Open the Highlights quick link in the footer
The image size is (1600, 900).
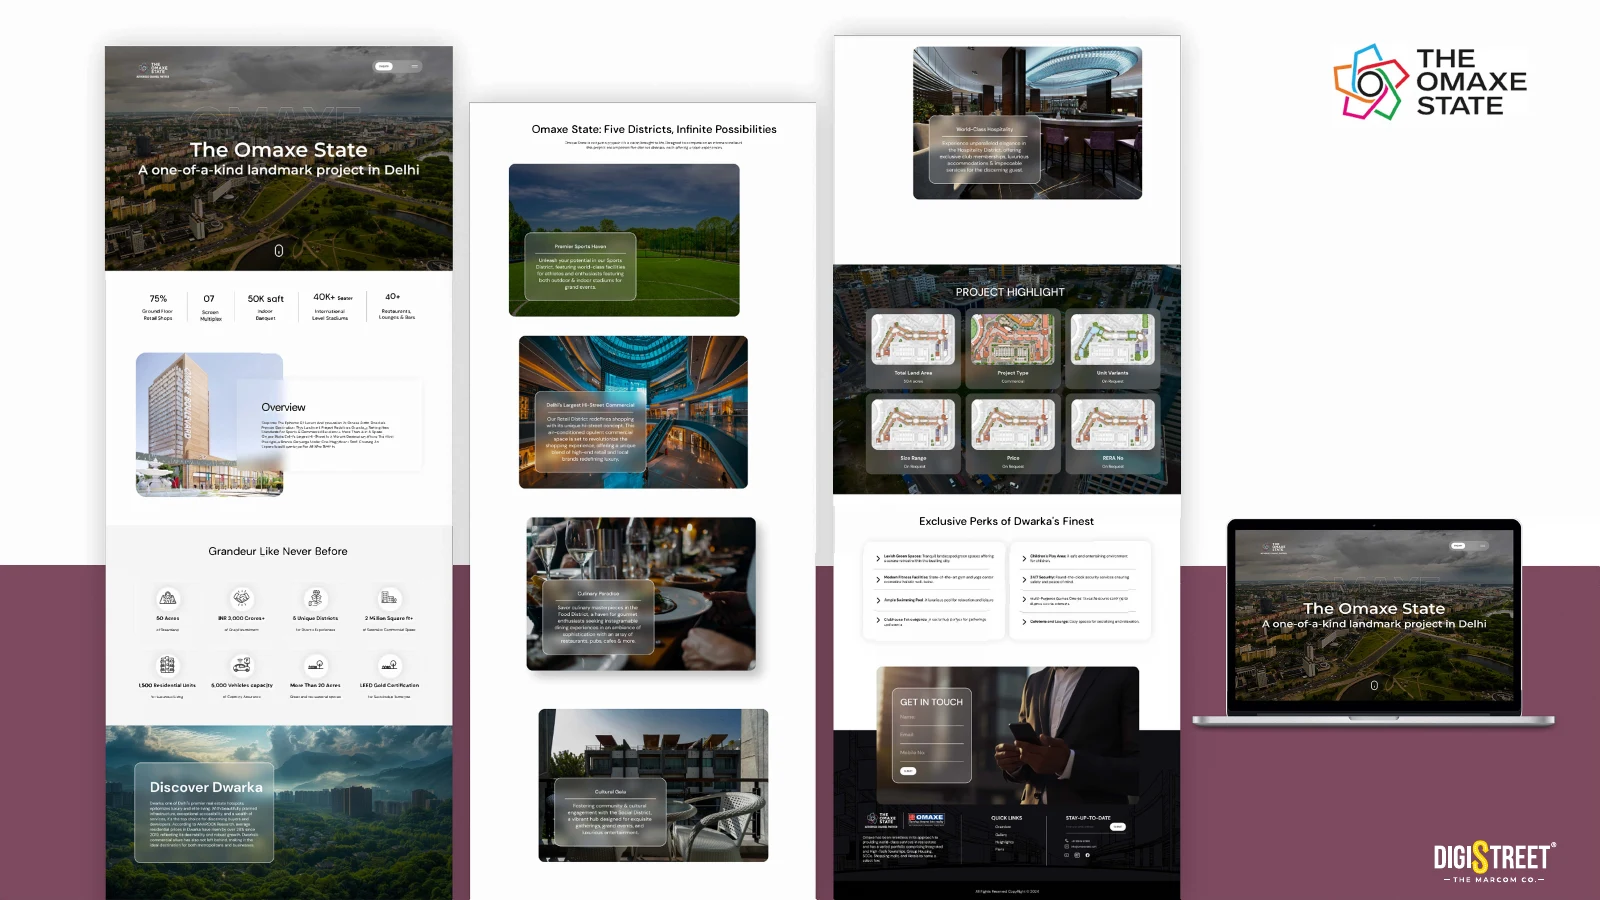(x=1004, y=842)
